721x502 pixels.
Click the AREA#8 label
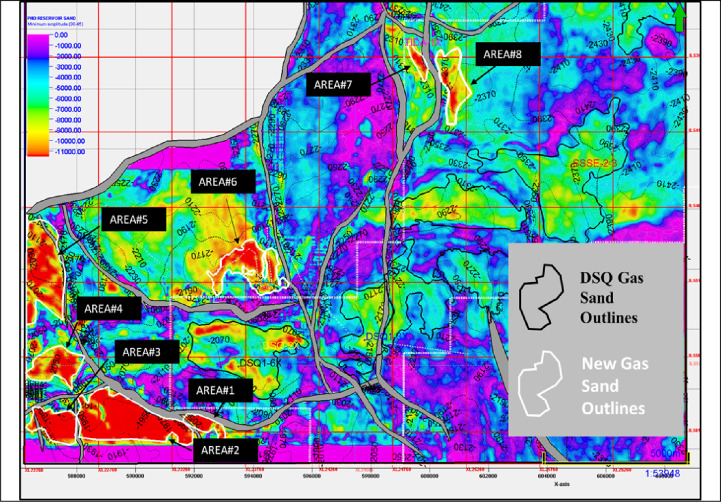[508, 54]
